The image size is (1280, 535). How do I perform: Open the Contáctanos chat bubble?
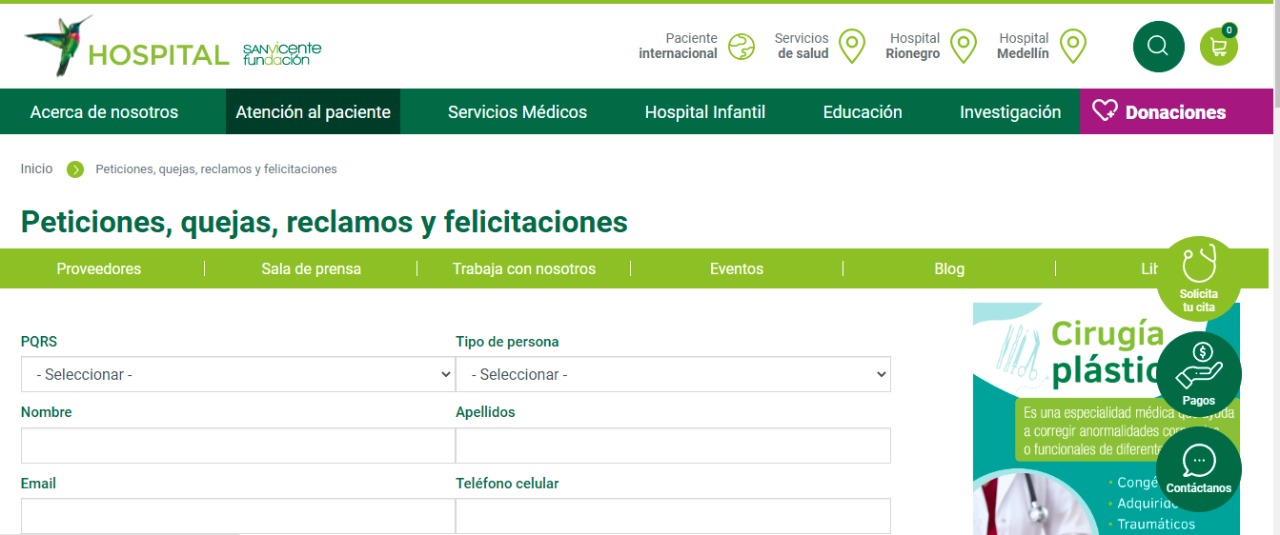[x=1198, y=468]
